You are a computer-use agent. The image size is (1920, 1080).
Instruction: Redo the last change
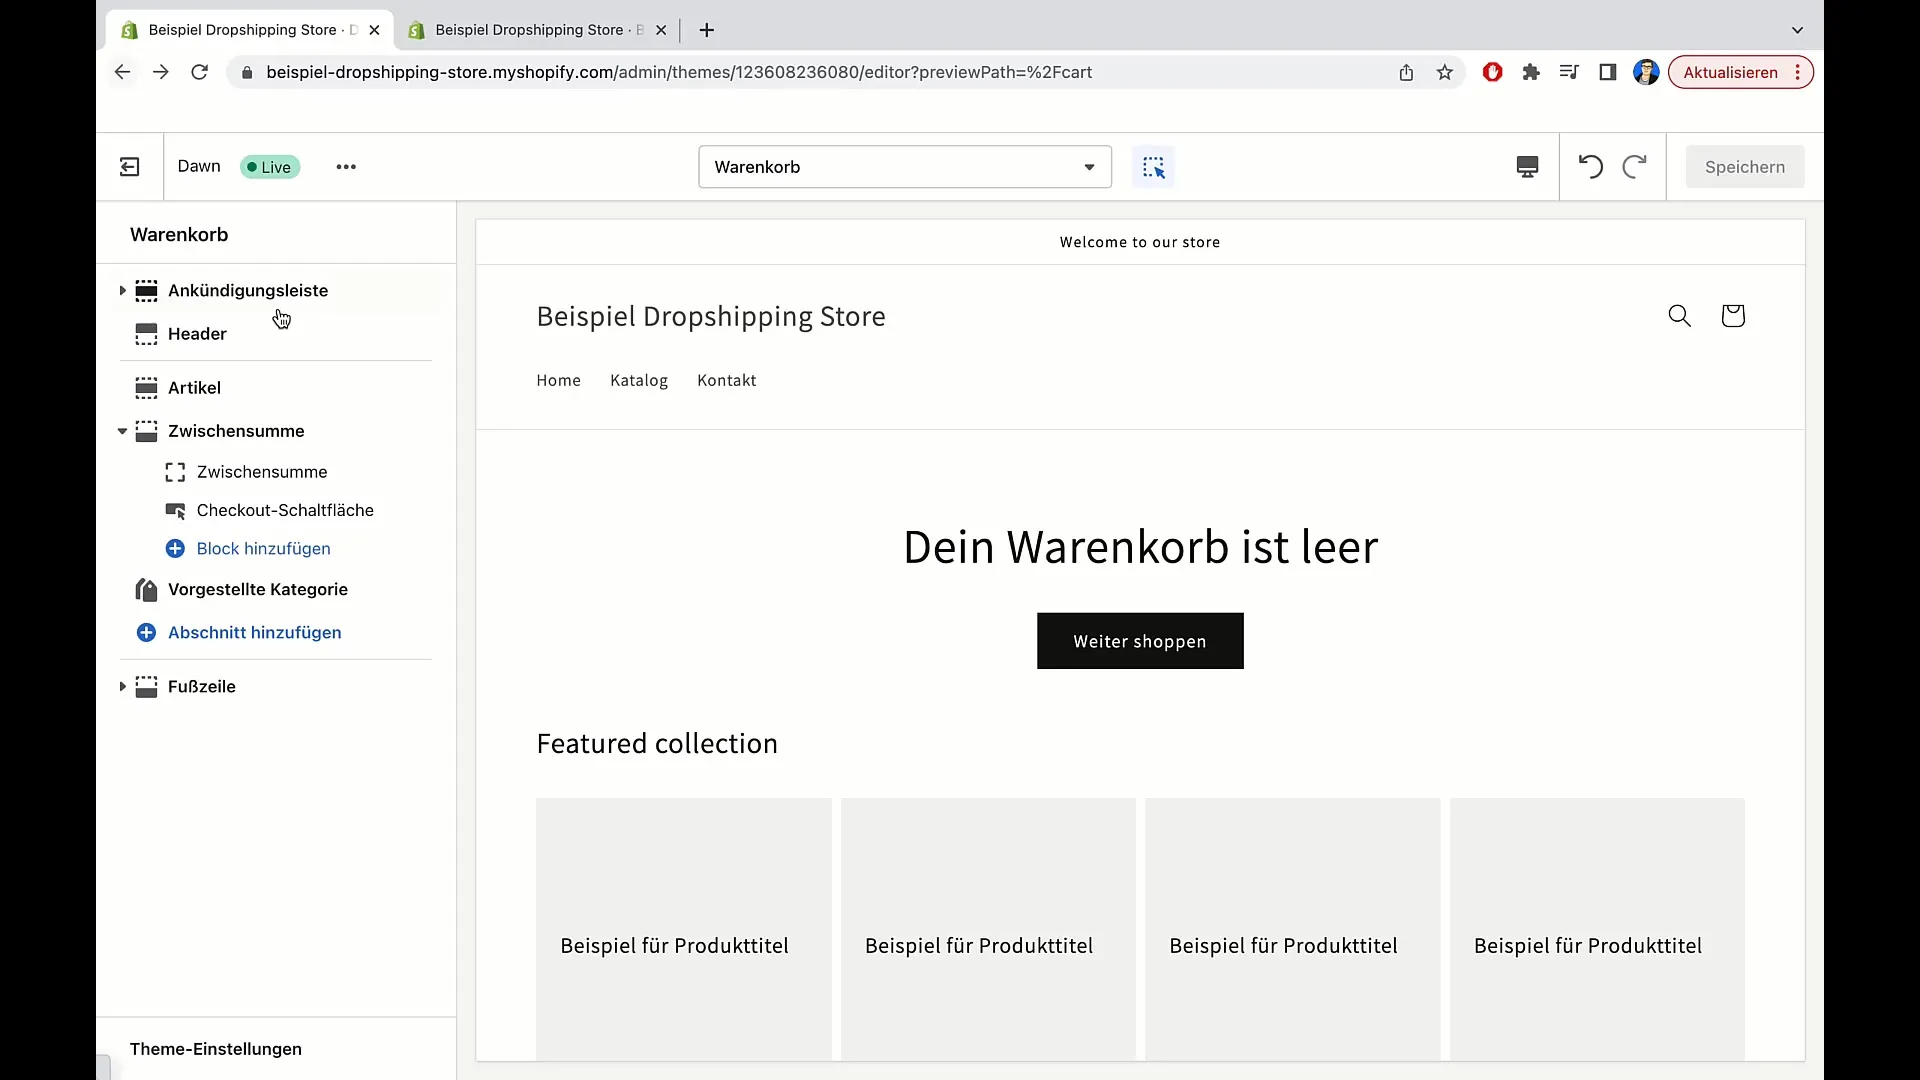pos(1634,166)
